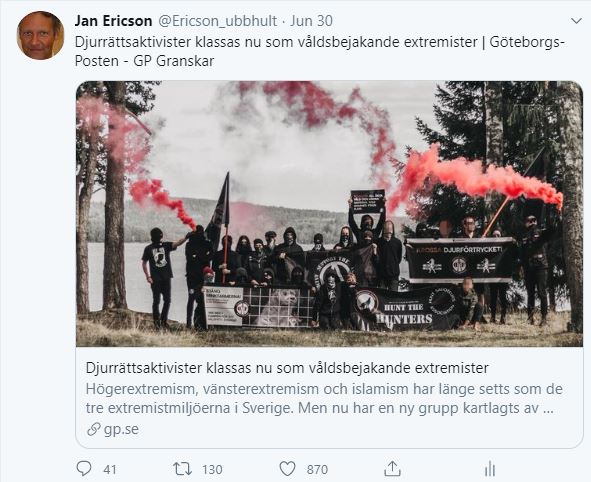Like the tweet with the heart icon
The height and width of the screenshot is (482, 591).
[x=287, y=469]
